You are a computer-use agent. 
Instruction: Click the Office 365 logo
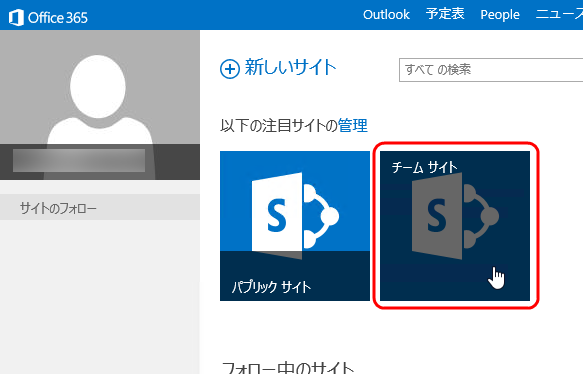tap(48, 17)
